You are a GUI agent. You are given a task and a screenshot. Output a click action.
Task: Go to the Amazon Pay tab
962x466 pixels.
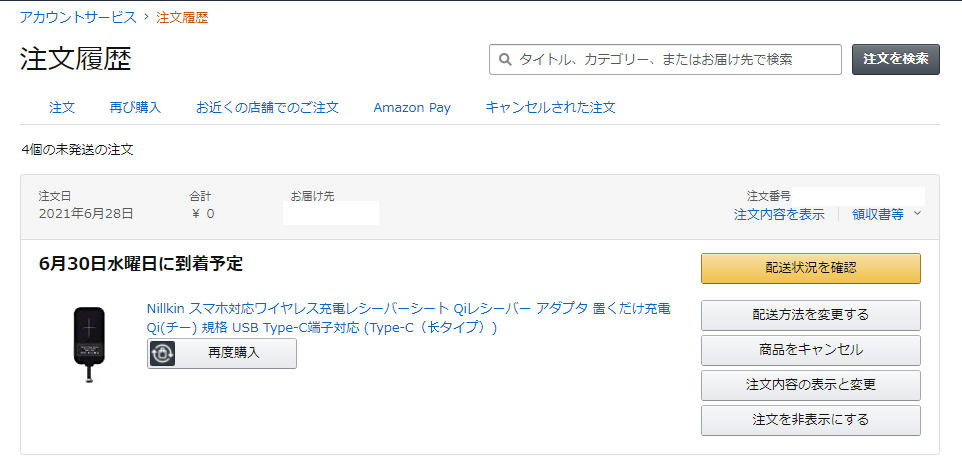(x=412, y=108)
